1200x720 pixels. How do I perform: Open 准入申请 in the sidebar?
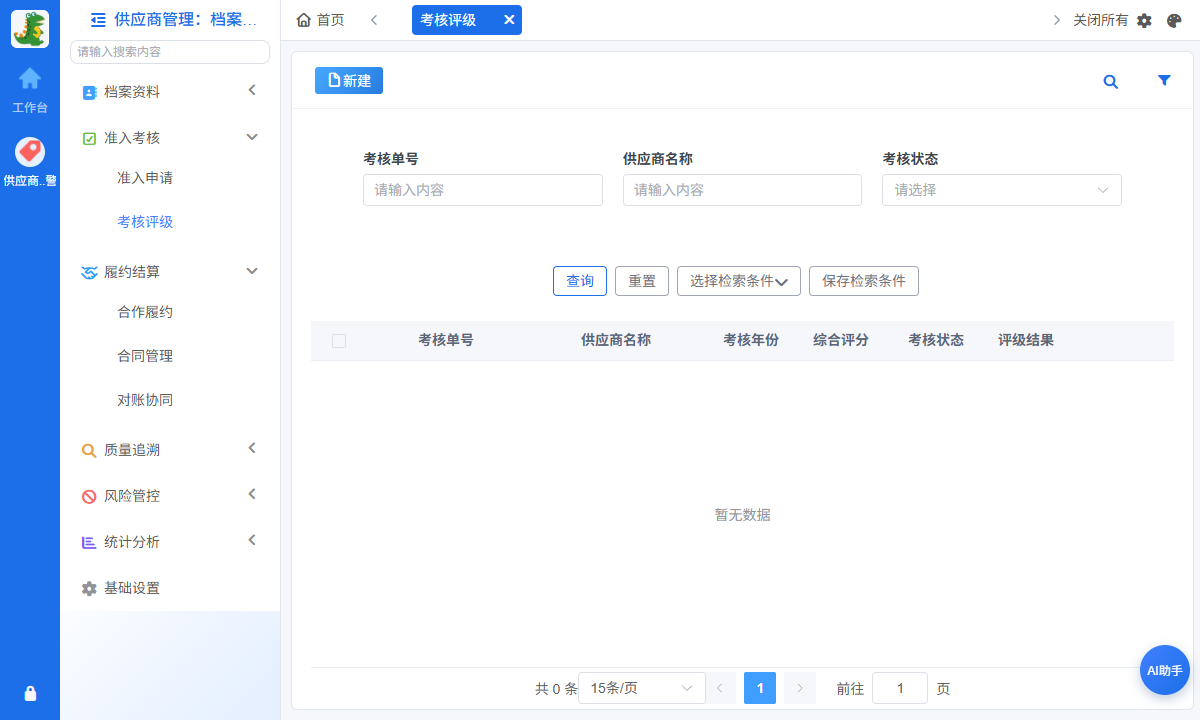click(x=145, y=178)
